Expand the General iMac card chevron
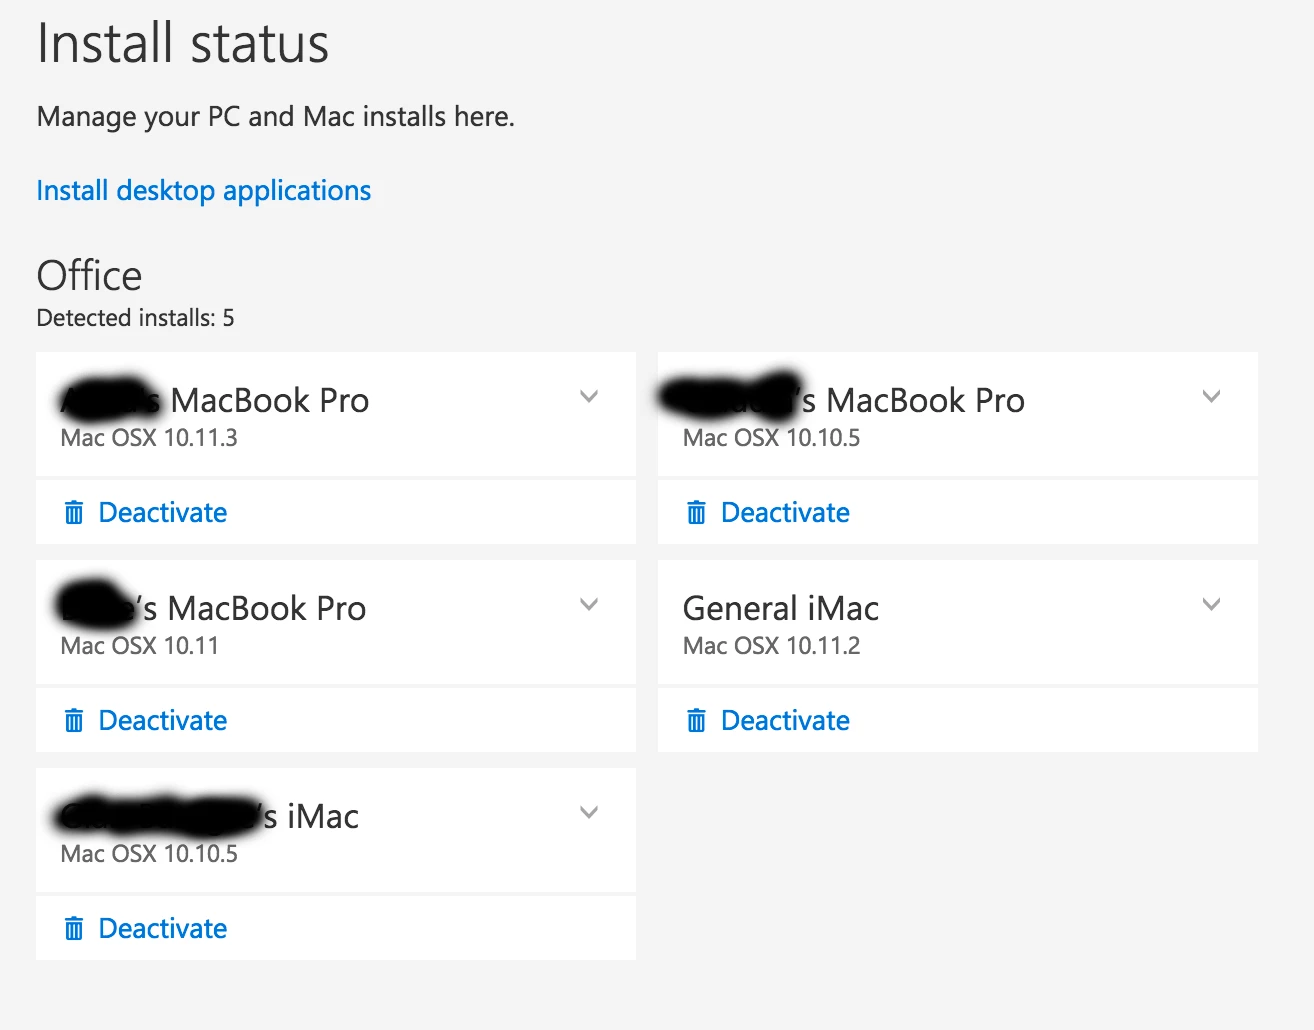Viewport: 1314px width, 1030px height. tap(1211, 605)
